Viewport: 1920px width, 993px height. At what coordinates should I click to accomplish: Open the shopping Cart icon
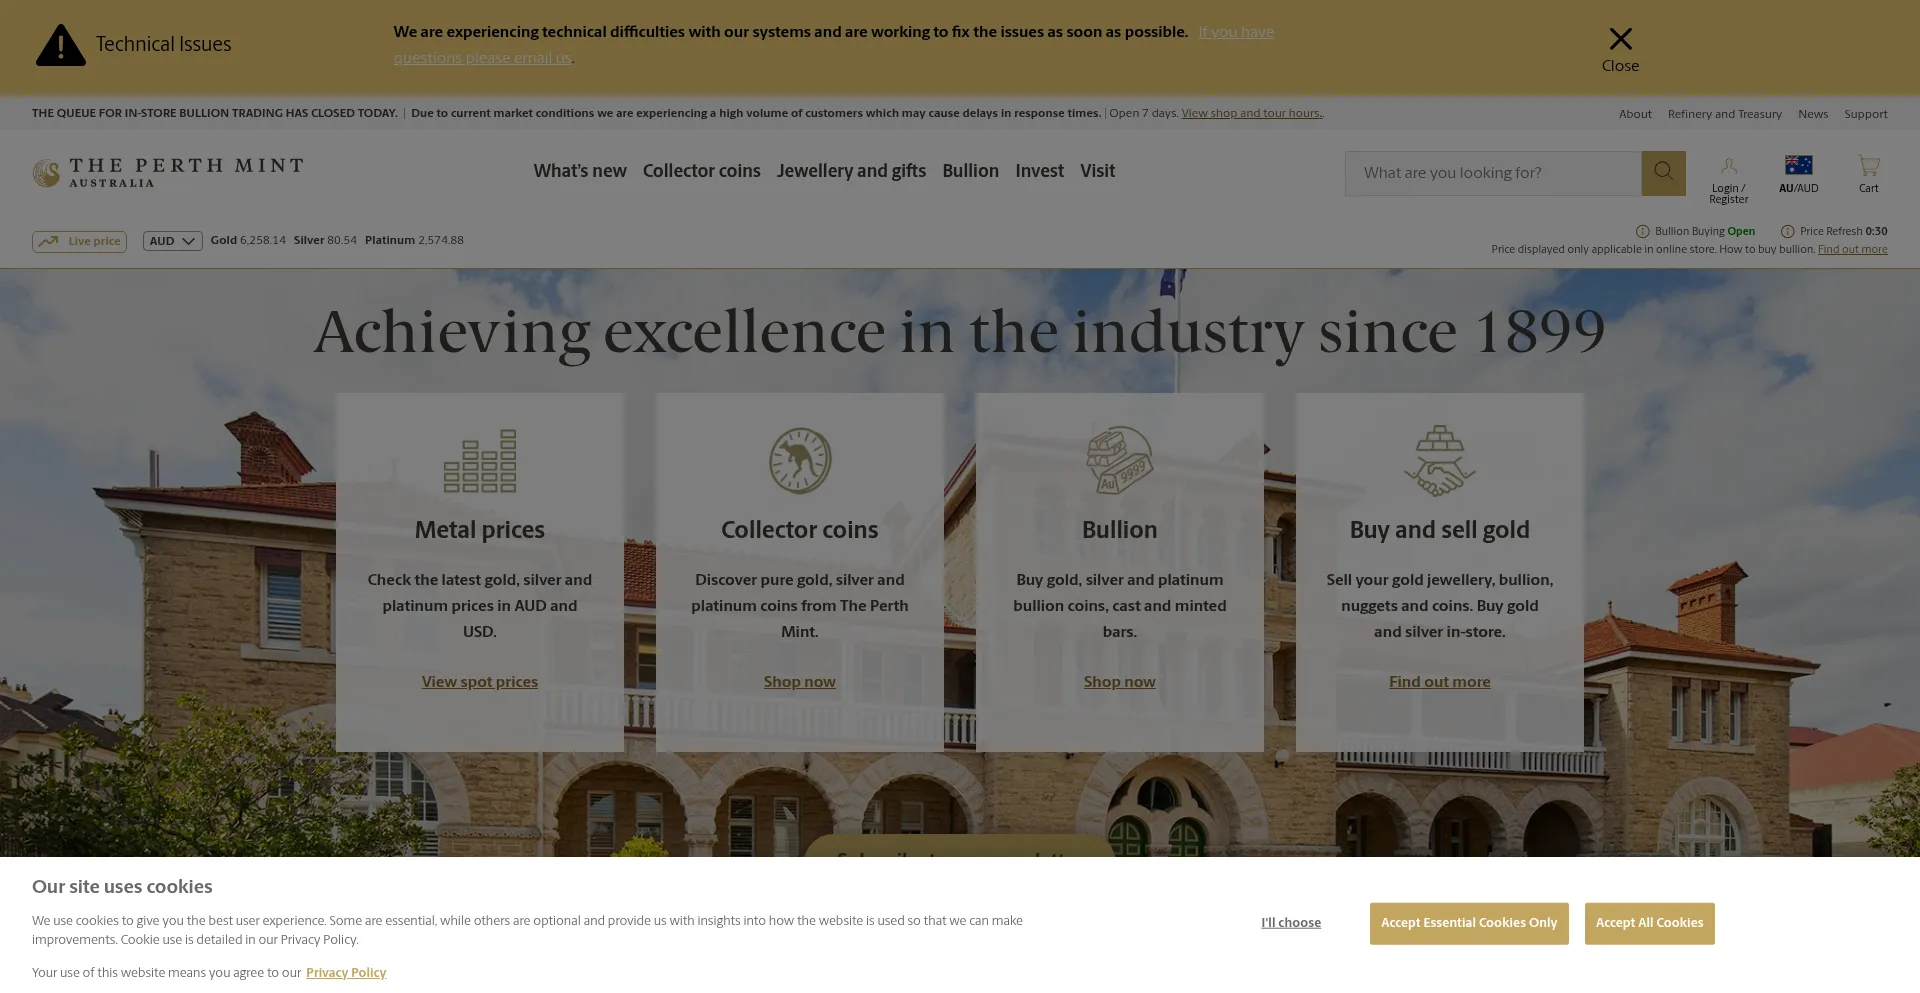(x=1868, y=166)
